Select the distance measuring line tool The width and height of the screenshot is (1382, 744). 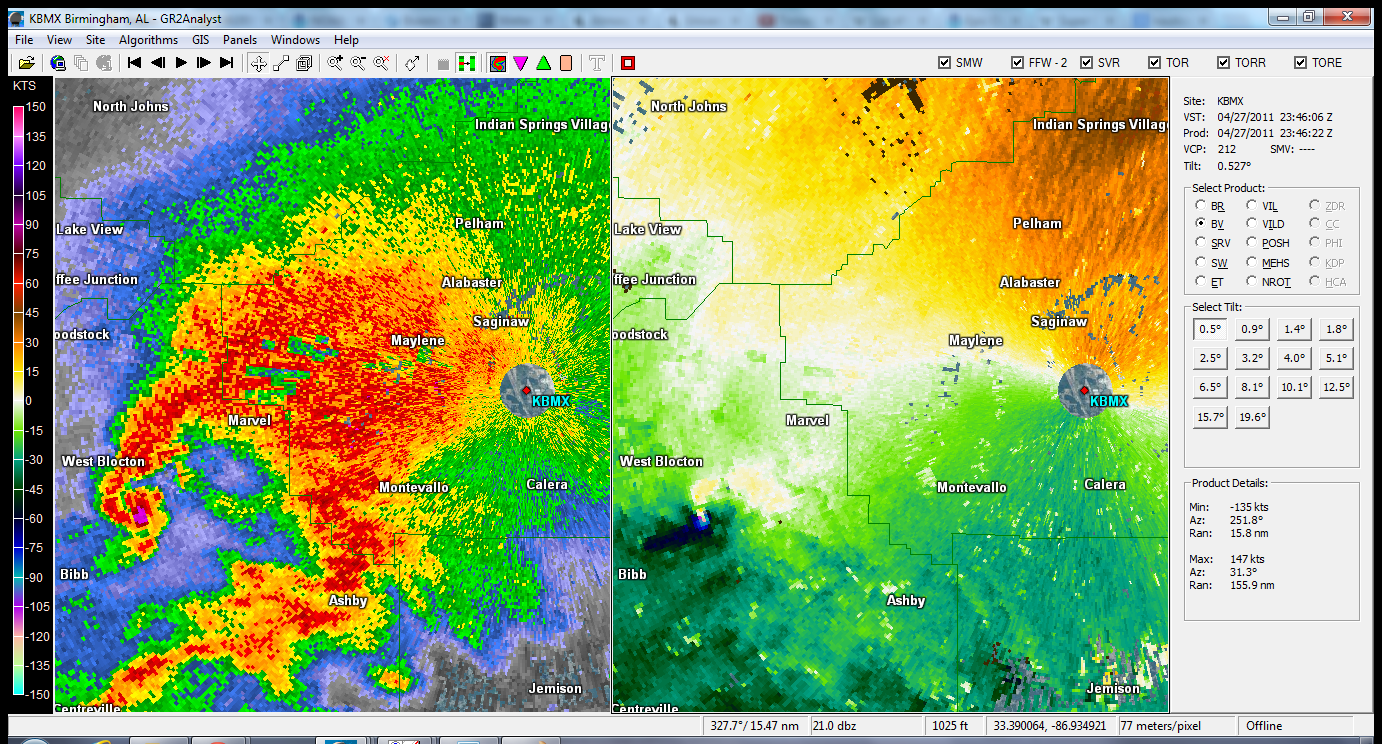(281, 63)
